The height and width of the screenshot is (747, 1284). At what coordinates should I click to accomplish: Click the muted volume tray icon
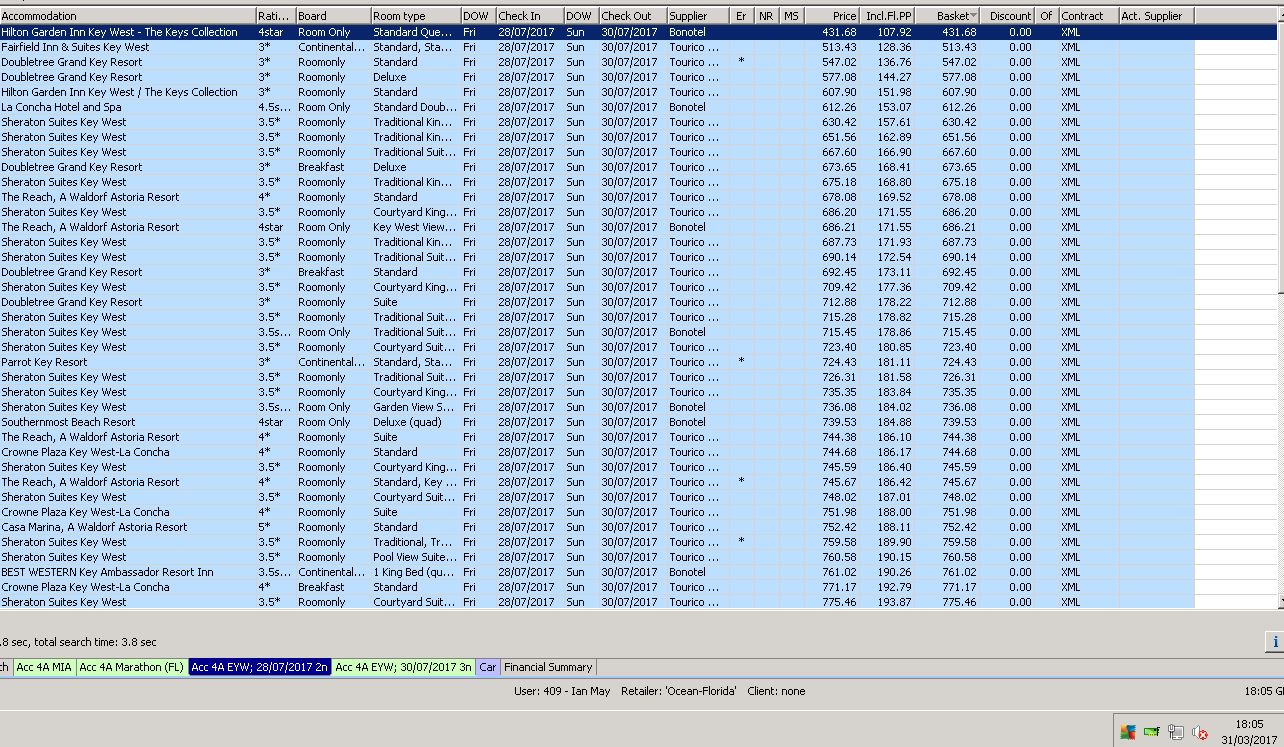point(1199,732)
